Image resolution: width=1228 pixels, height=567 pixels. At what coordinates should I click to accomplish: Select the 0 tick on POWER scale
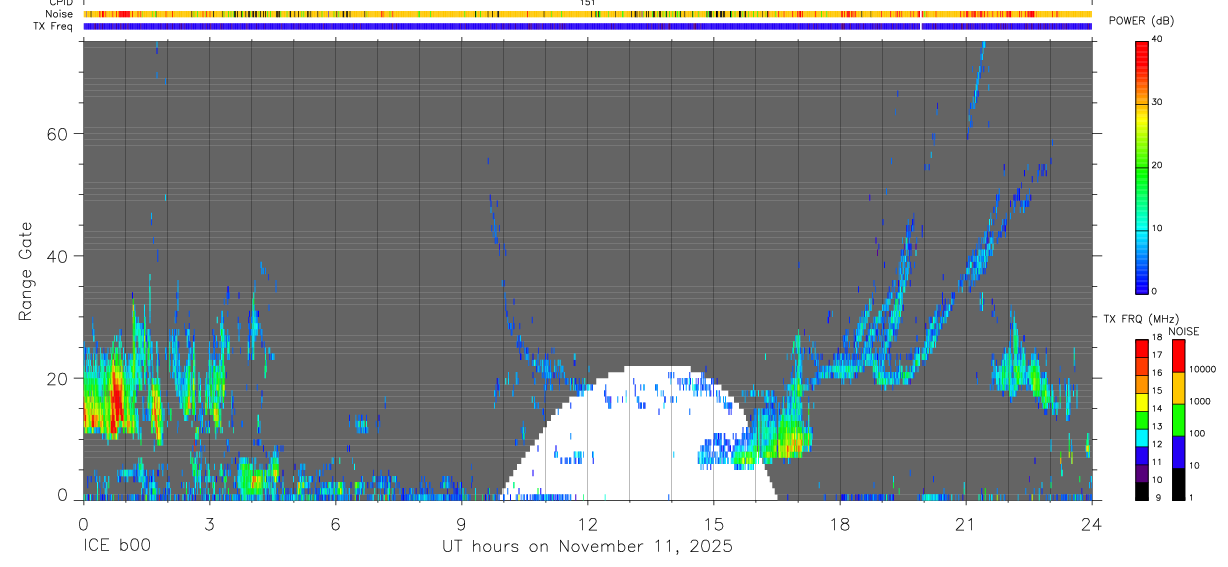coord(1154,291)
